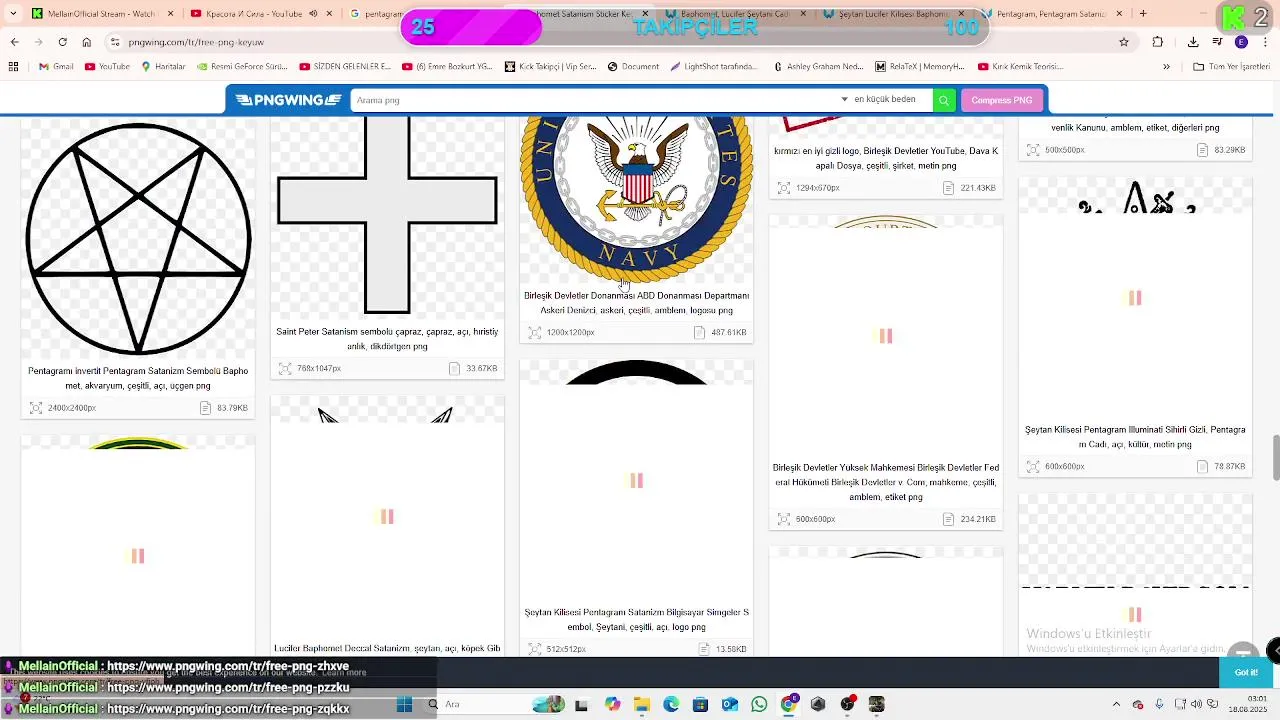
Task: Mute the YouTube tab speaker icon
Action: [x=313, y=14]
